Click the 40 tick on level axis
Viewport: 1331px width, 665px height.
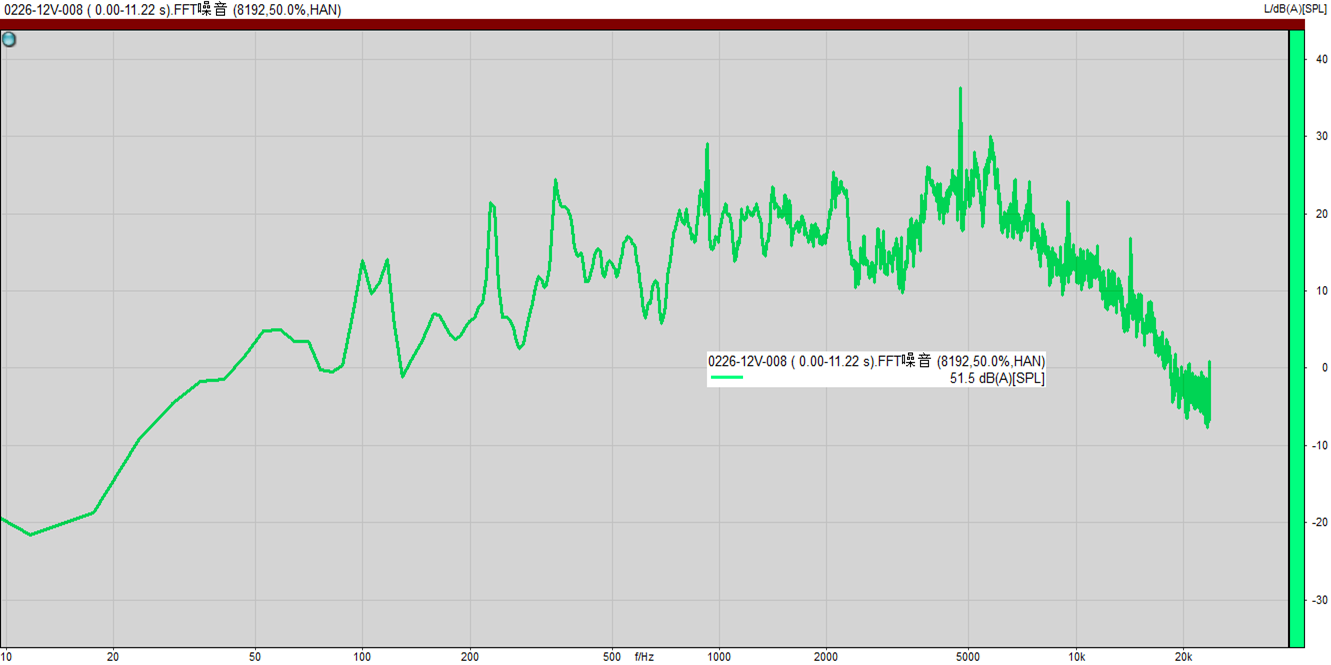point(1322,59)
